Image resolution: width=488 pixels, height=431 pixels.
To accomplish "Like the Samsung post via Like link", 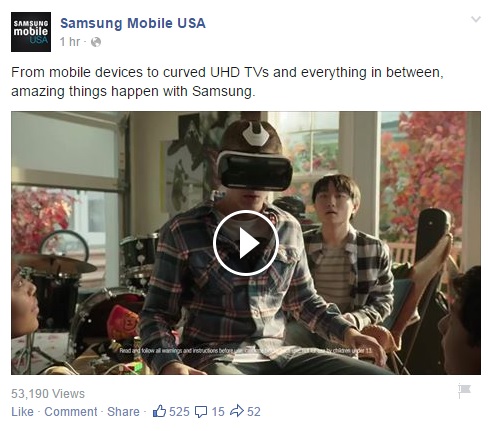I will 22,412.
